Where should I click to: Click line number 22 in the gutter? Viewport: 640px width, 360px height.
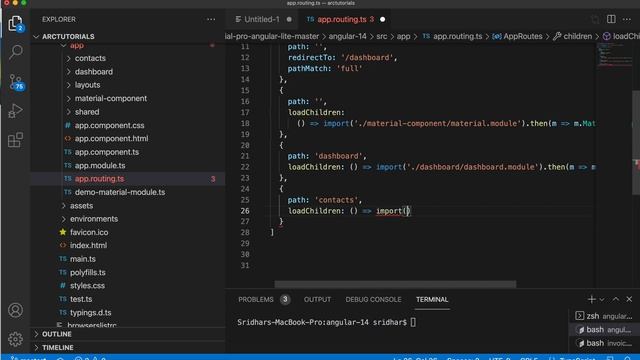point(245,167)
